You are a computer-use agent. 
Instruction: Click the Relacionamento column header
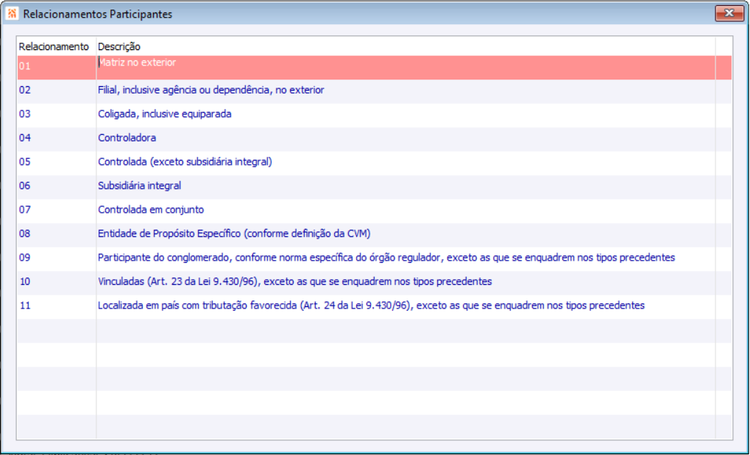[x=54, y=46]
